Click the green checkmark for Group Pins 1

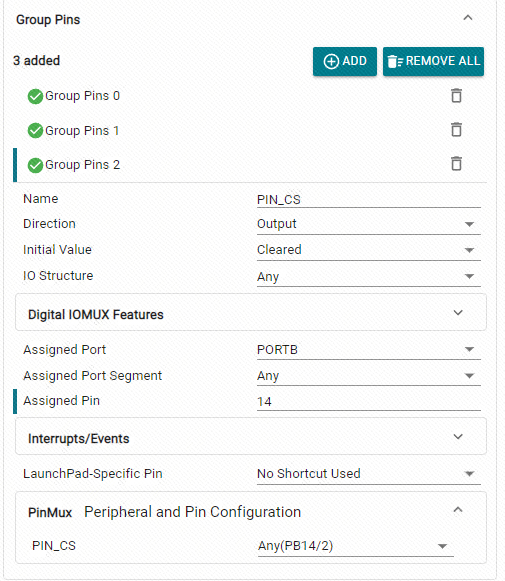[35, 130]
